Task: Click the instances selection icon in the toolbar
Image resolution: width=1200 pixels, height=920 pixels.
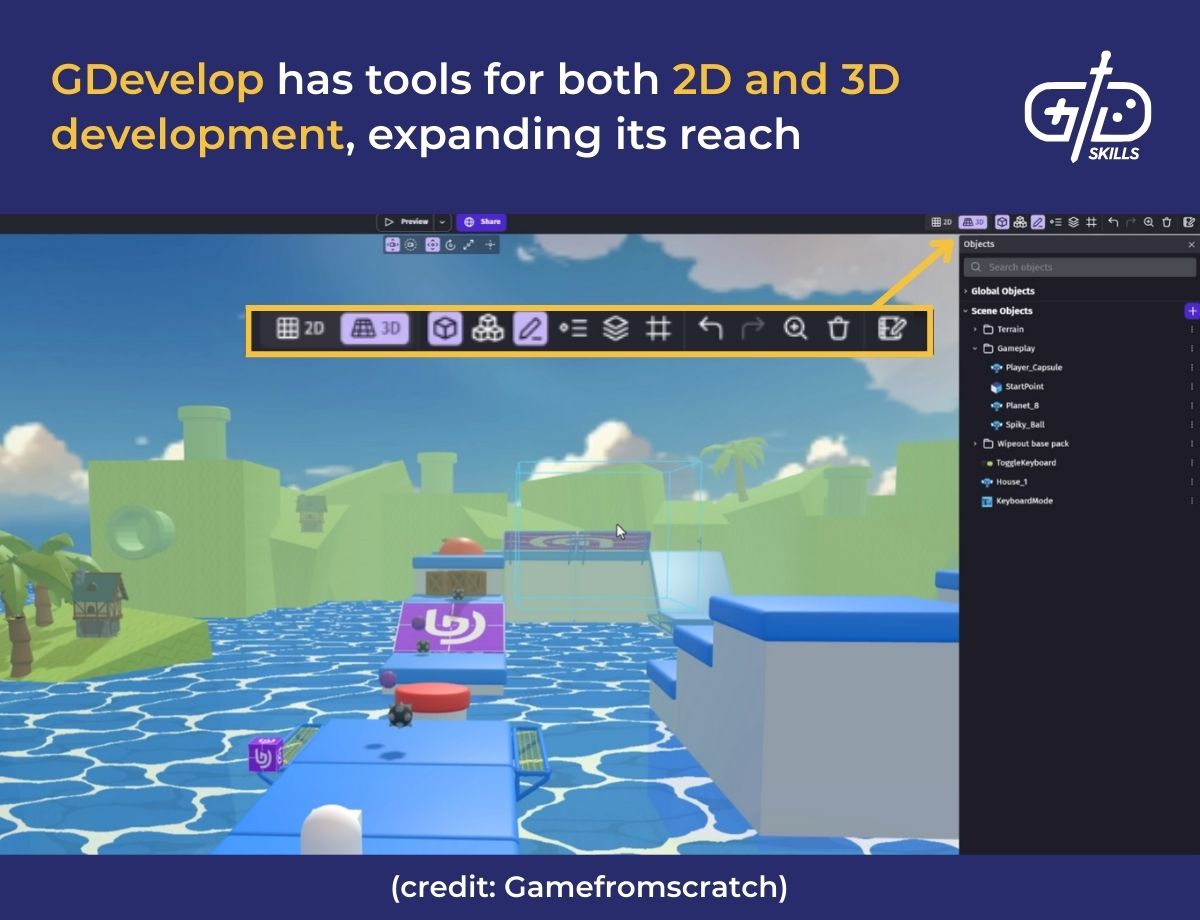Action: coord(487,329)
